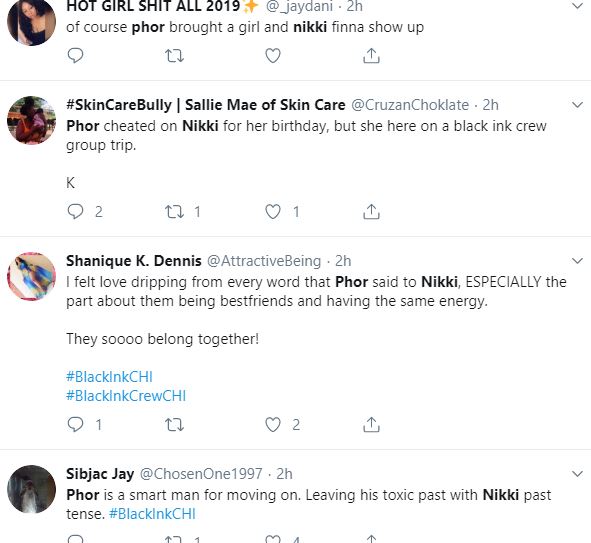The width and height of the screenshot is (591, 543).
Task: Expand options for @AttractiveBeing's tweet
Action: coord(577,261)
